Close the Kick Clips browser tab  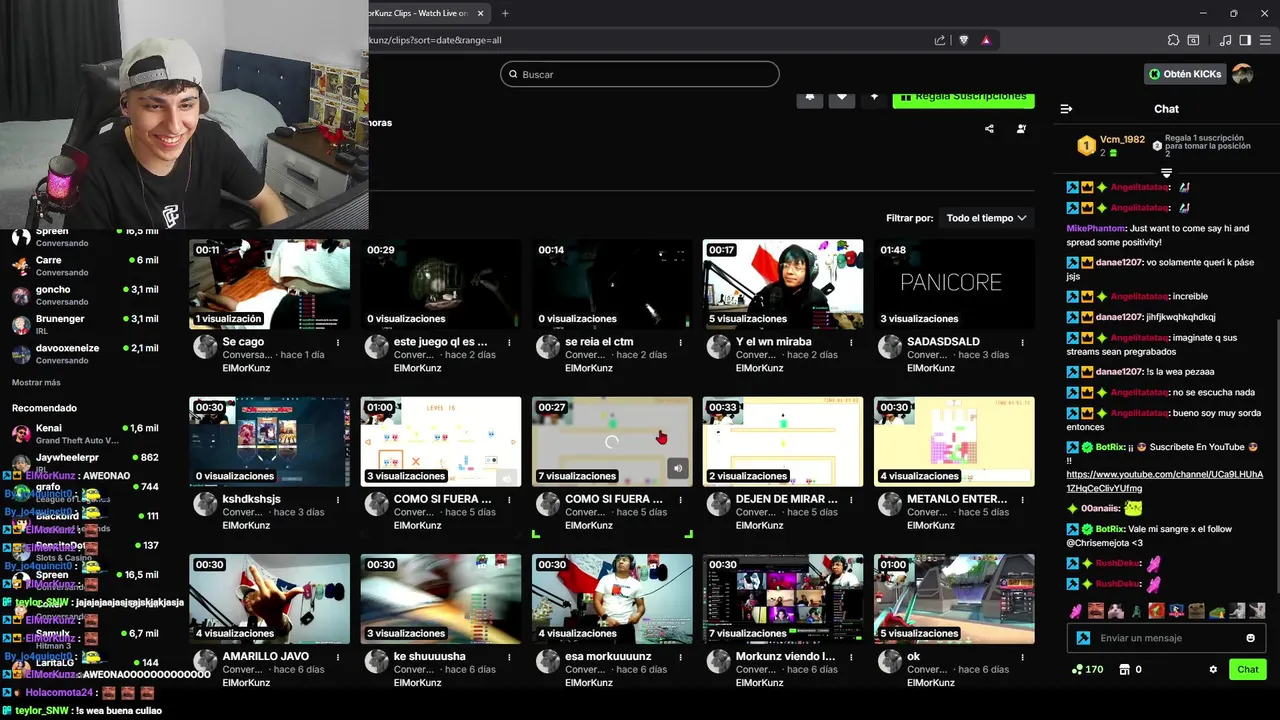[481, 13]
